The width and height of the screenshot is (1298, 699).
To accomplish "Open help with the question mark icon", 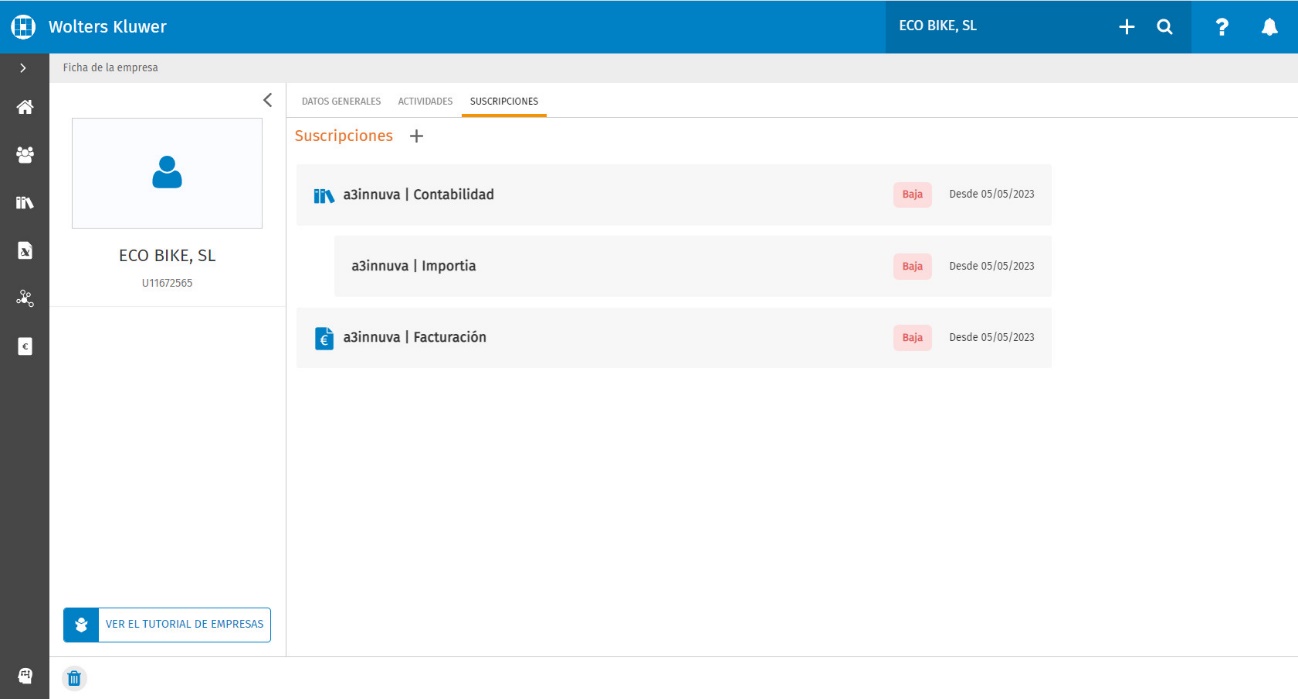I will (1222, 27).
